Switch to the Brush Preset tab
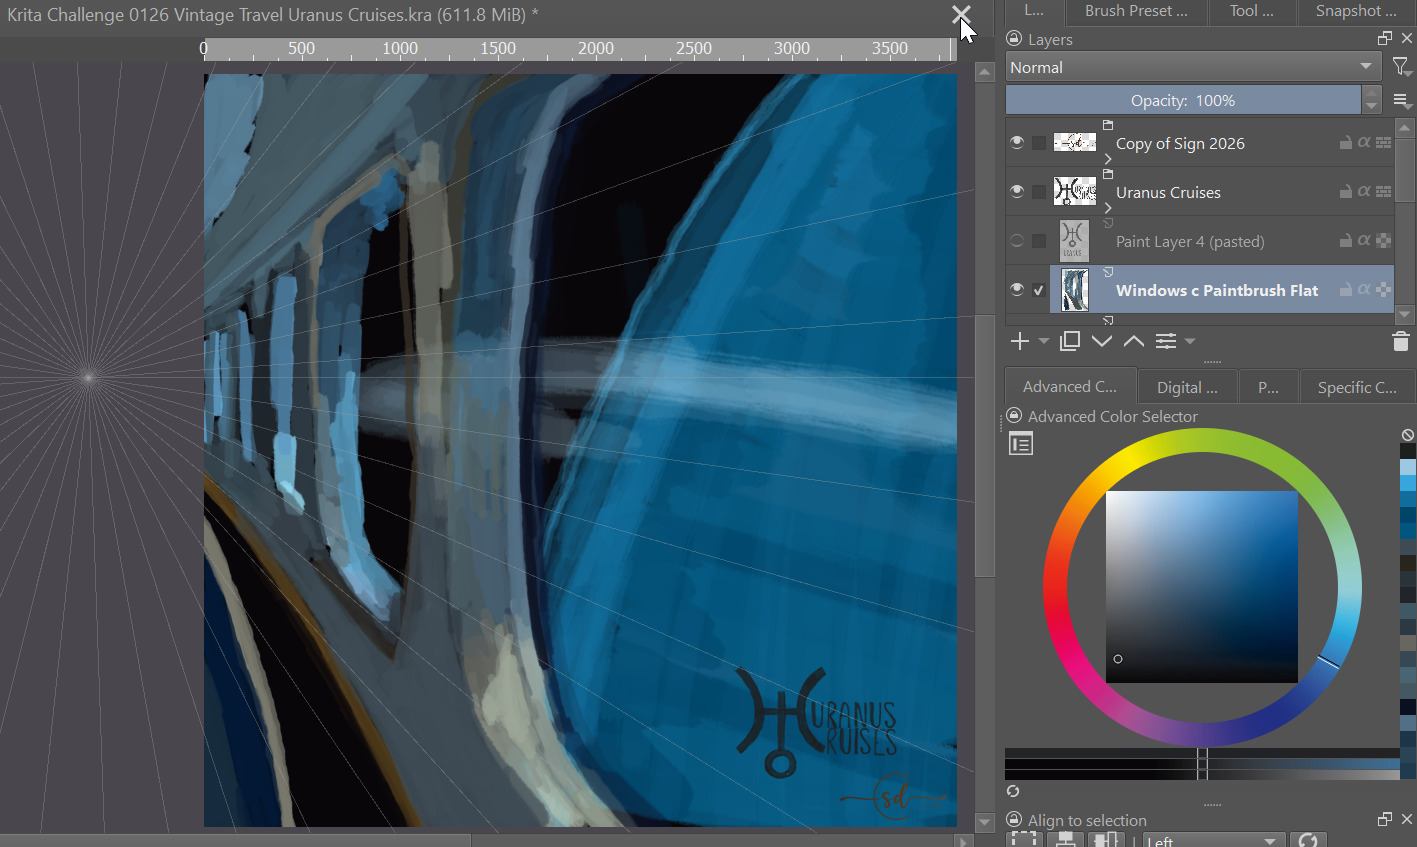Viewport: 1417px width, 847px height. pos(1136,11)
